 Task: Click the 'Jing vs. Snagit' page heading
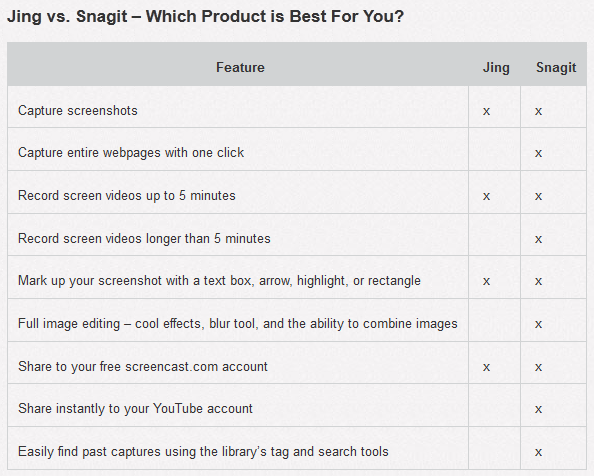[205, 17]
